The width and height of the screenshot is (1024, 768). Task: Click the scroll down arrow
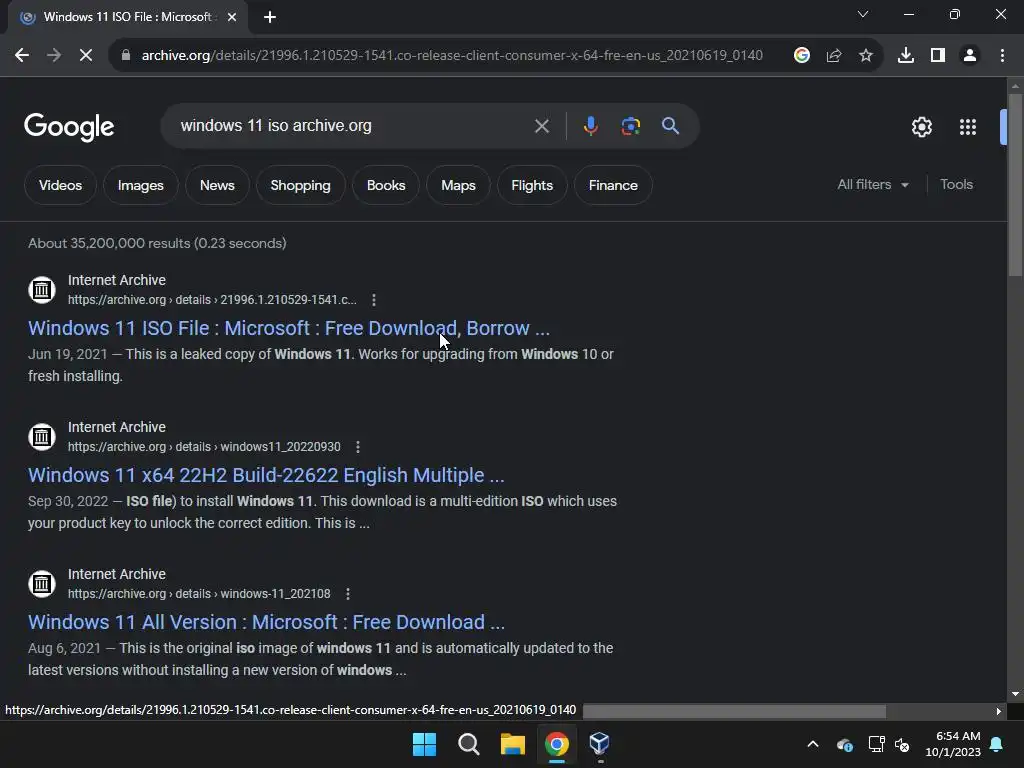tap(1015, 694)
